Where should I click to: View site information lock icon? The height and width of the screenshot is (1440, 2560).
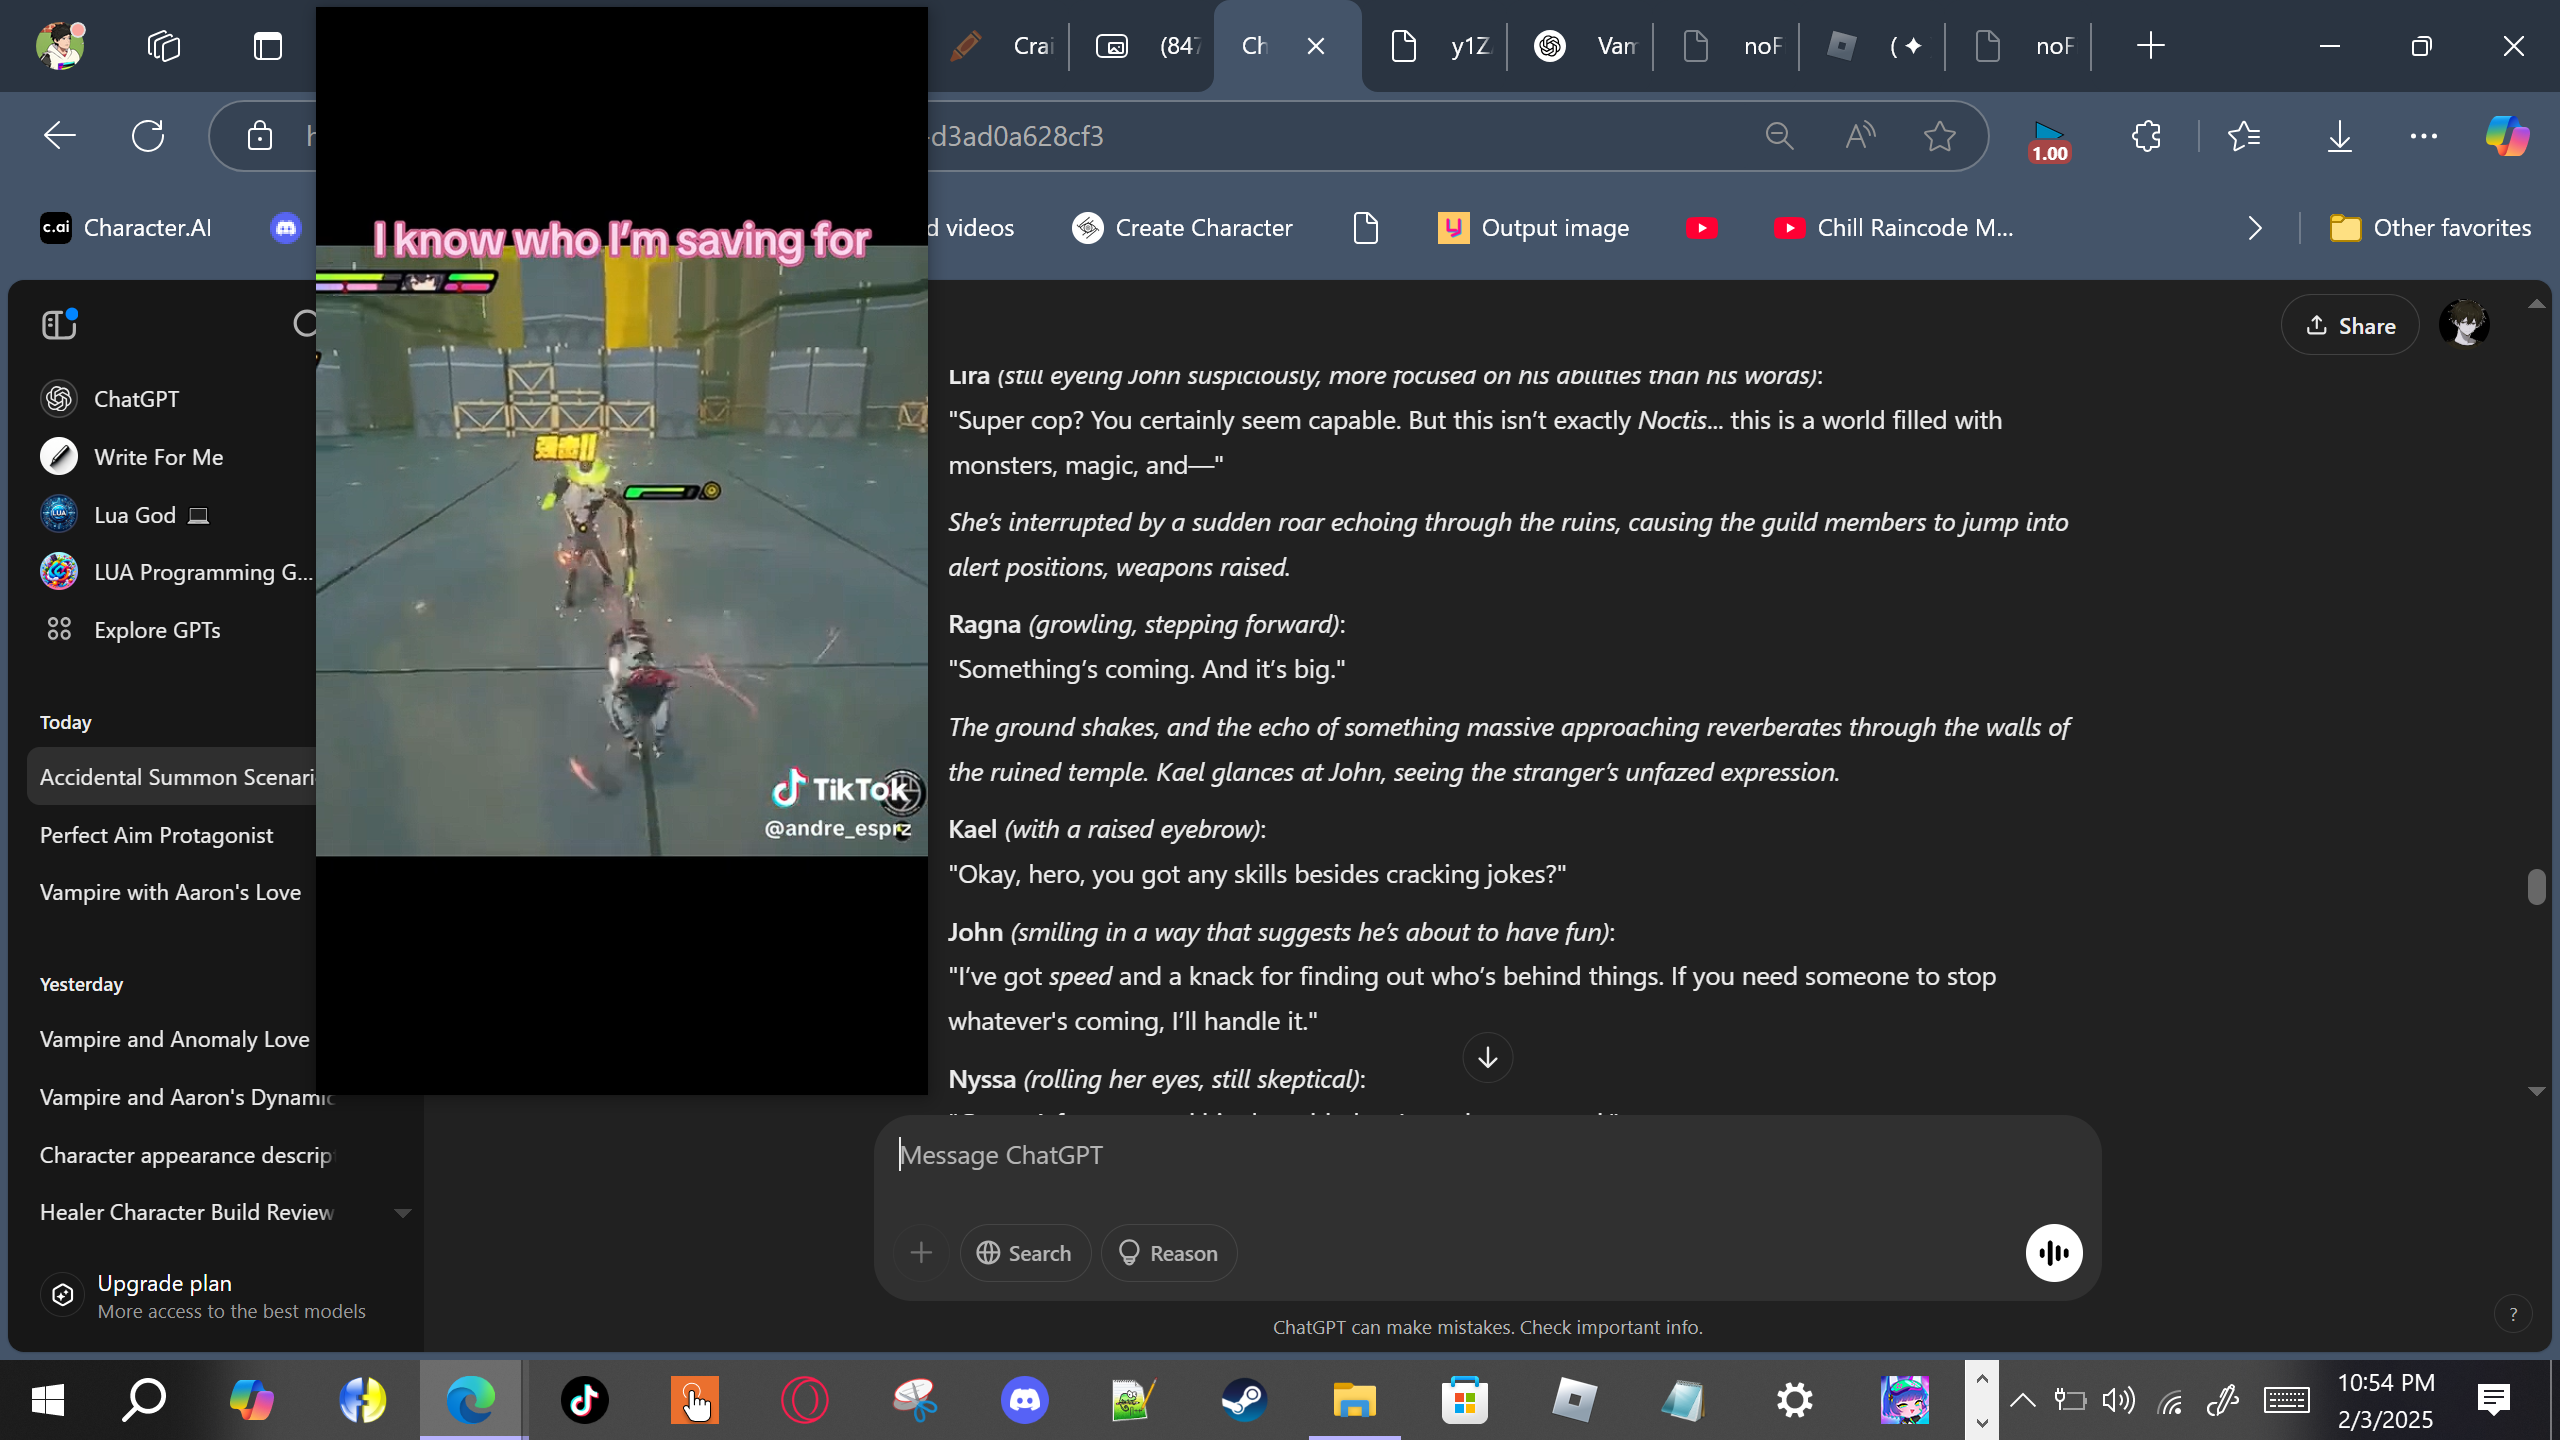260,136
